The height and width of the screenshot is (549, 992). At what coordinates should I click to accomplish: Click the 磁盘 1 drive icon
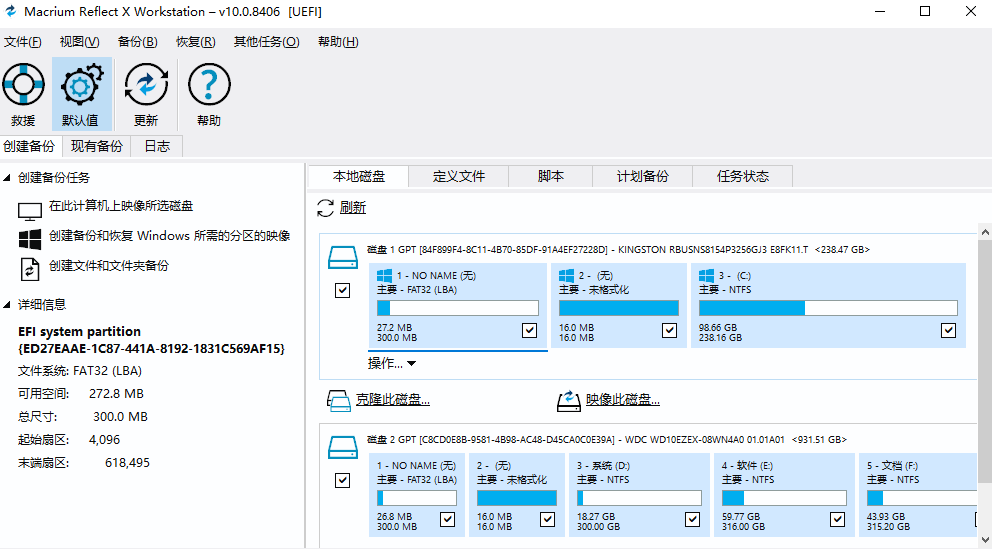coord(343,257)
